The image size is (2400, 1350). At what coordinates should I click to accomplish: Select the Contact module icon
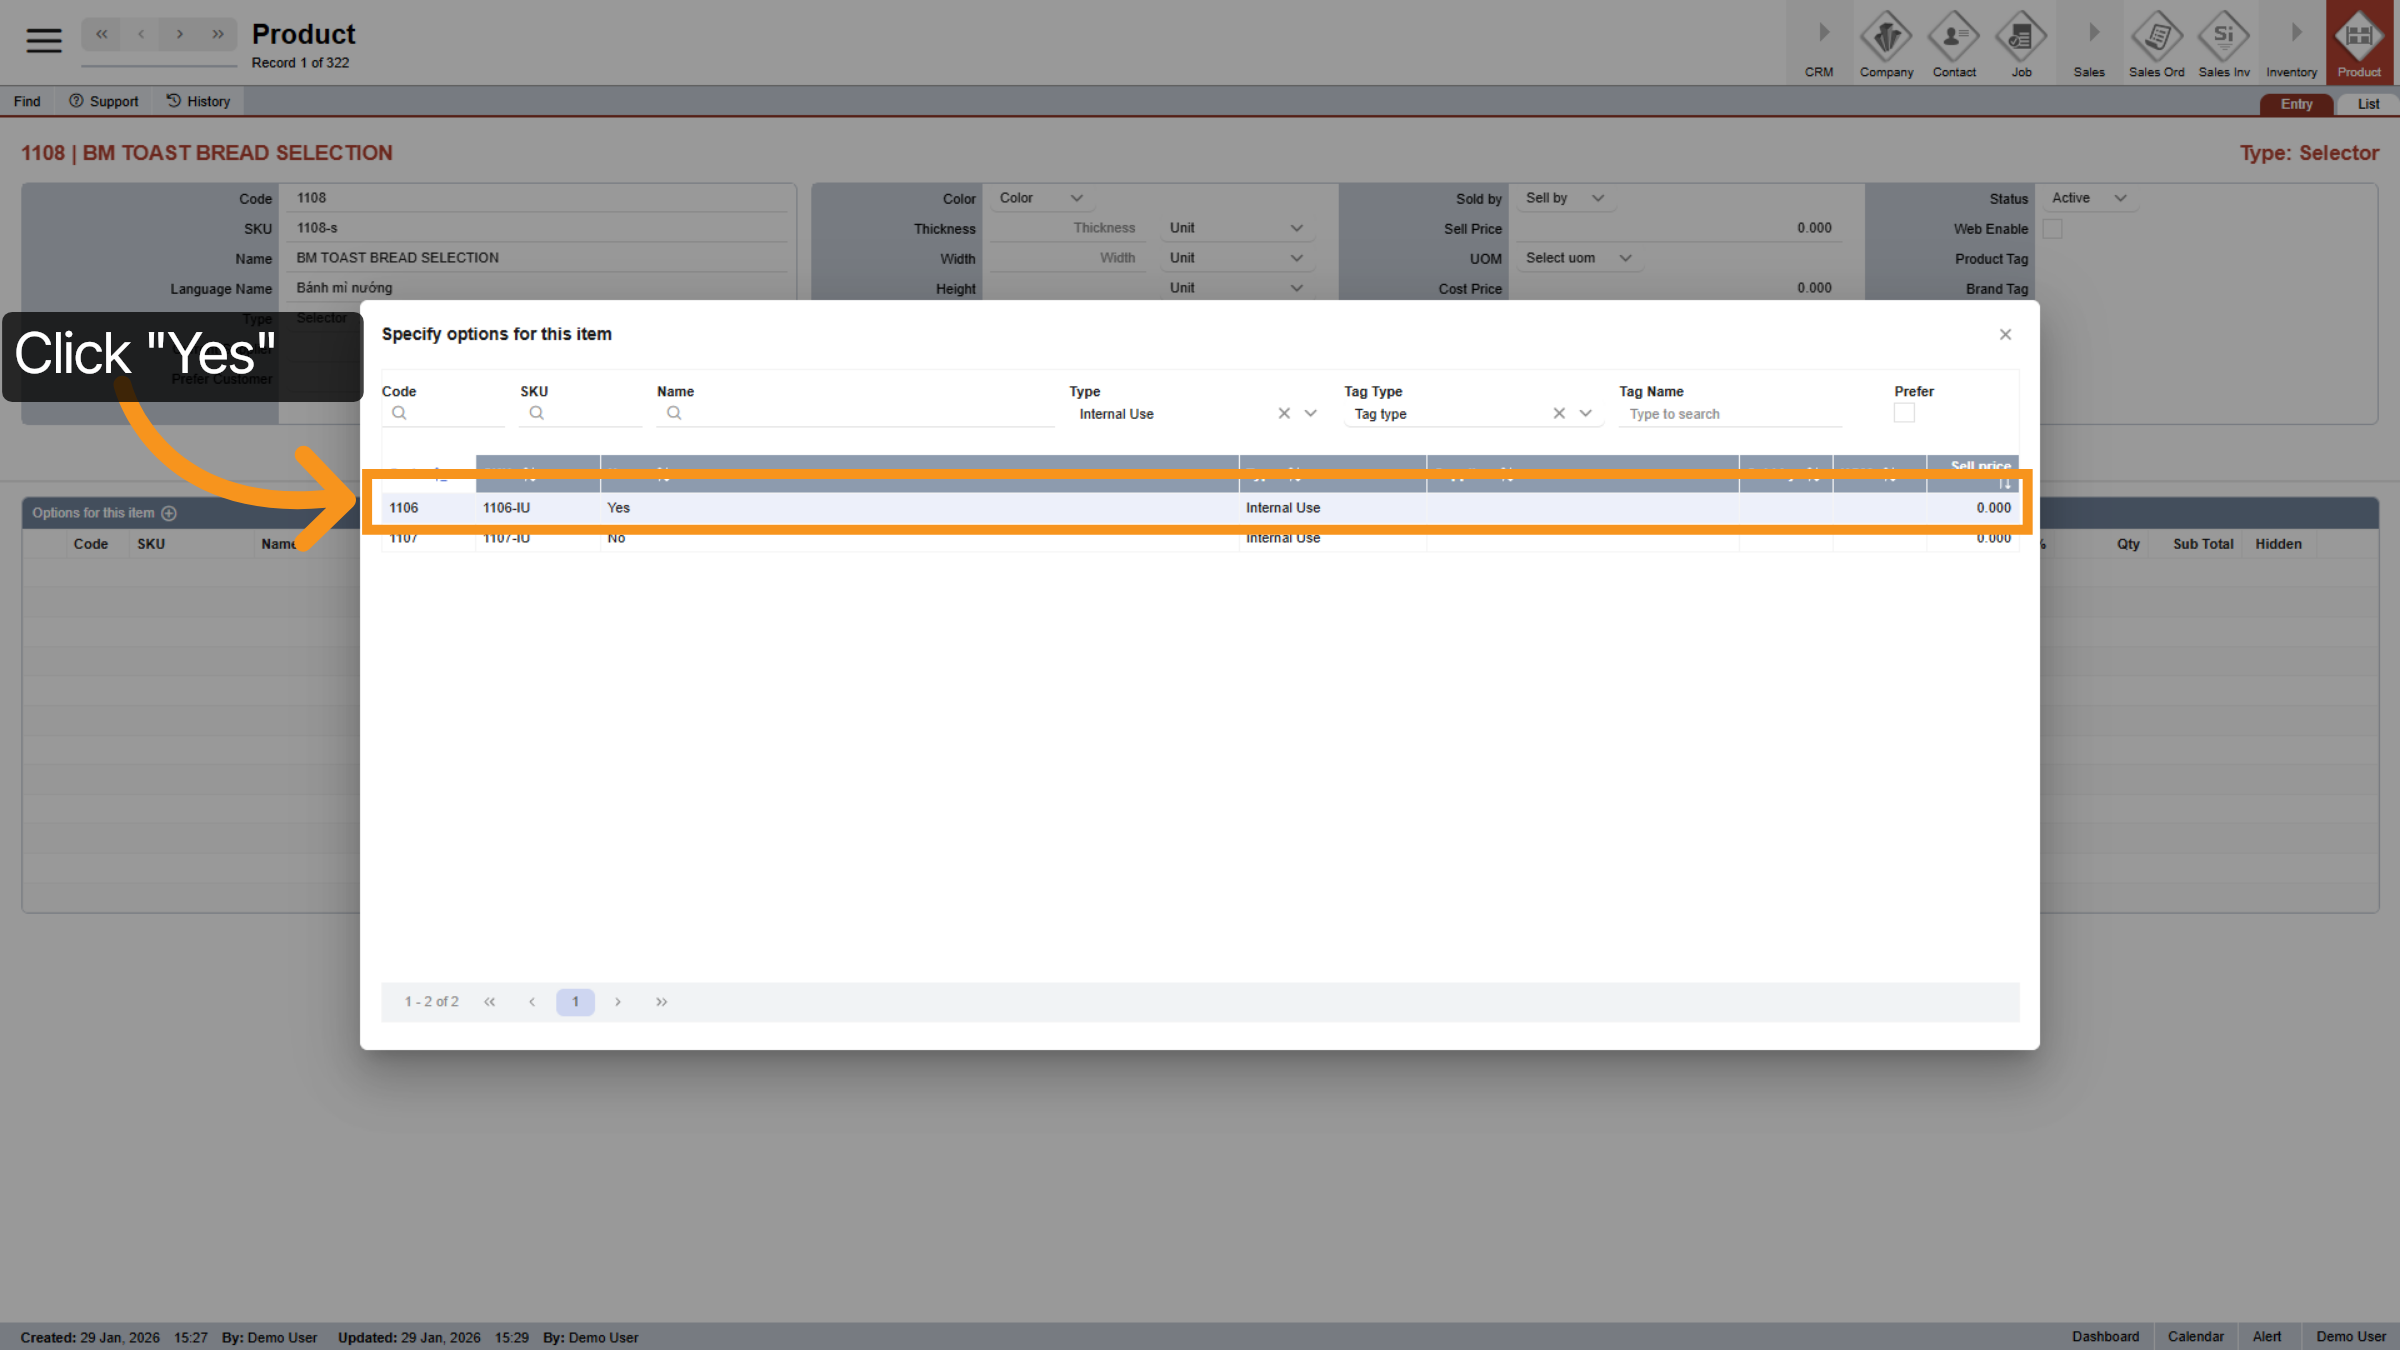point(1954,42)
